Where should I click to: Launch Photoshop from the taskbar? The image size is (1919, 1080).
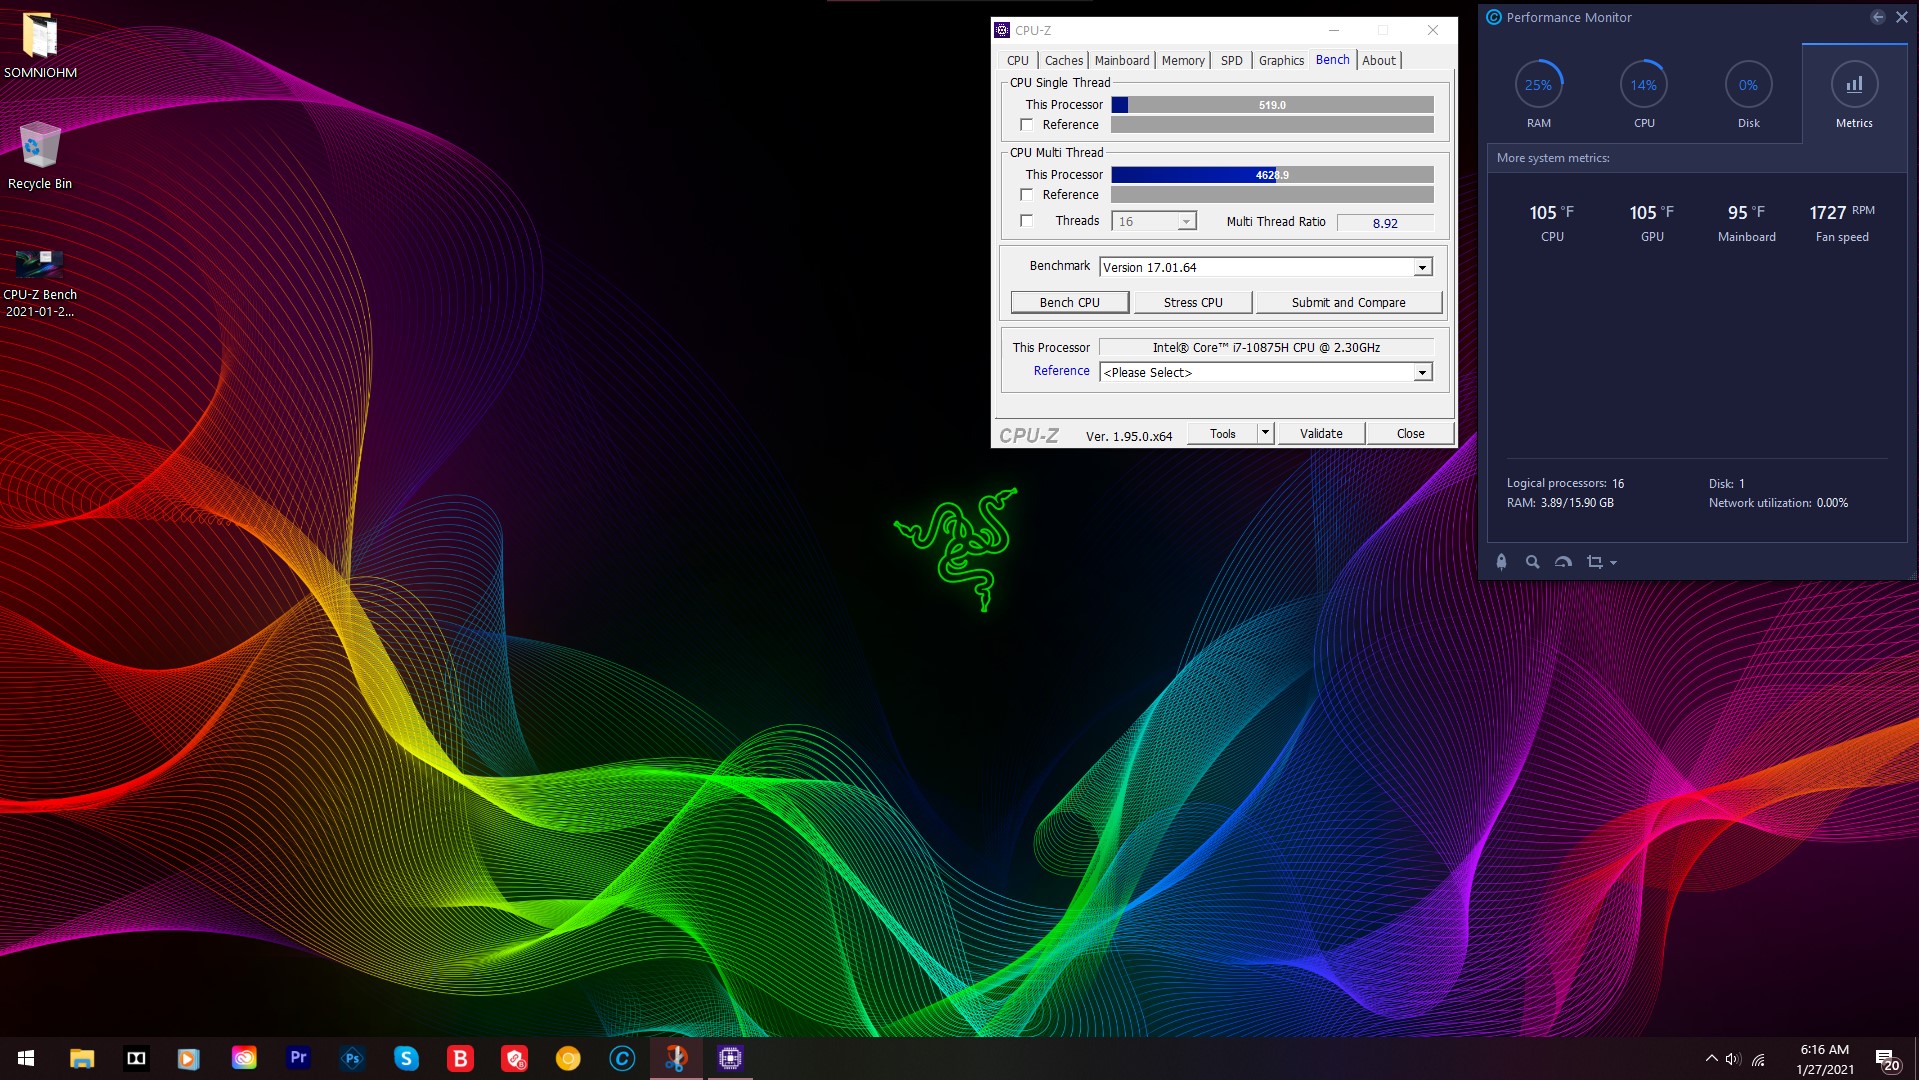pos(352,1058)
